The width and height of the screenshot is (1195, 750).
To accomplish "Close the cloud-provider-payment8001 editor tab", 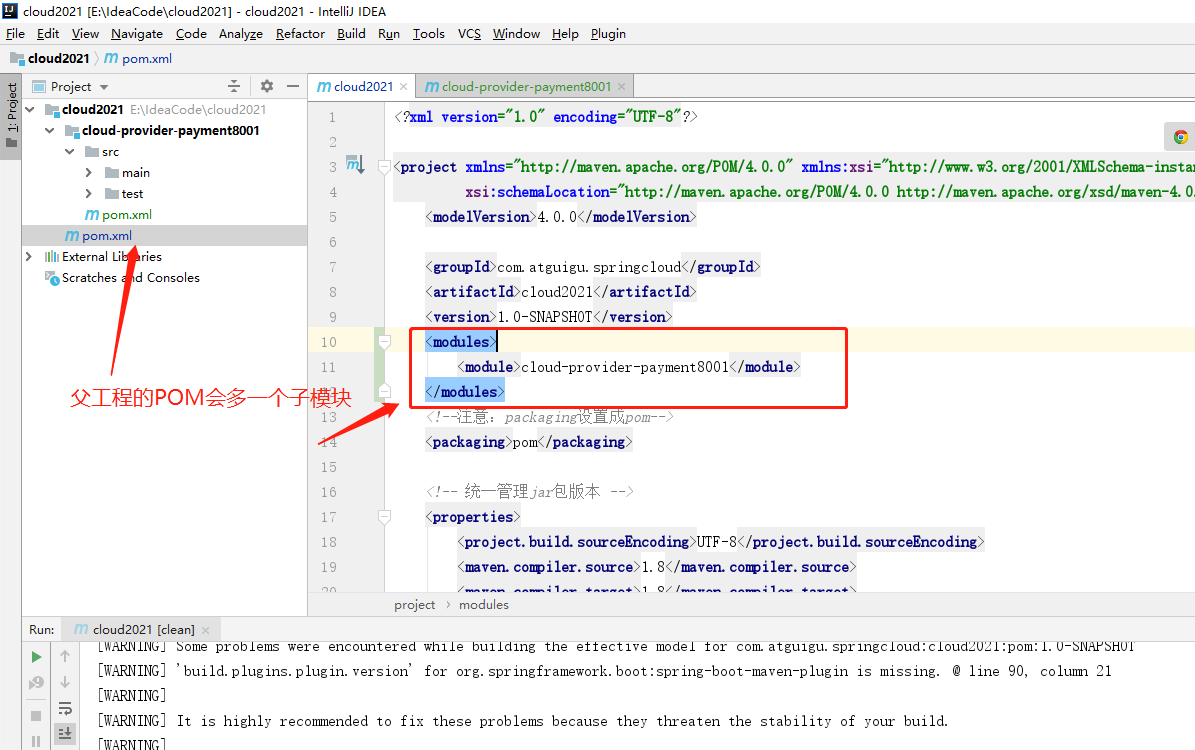I will pos(621,87).
